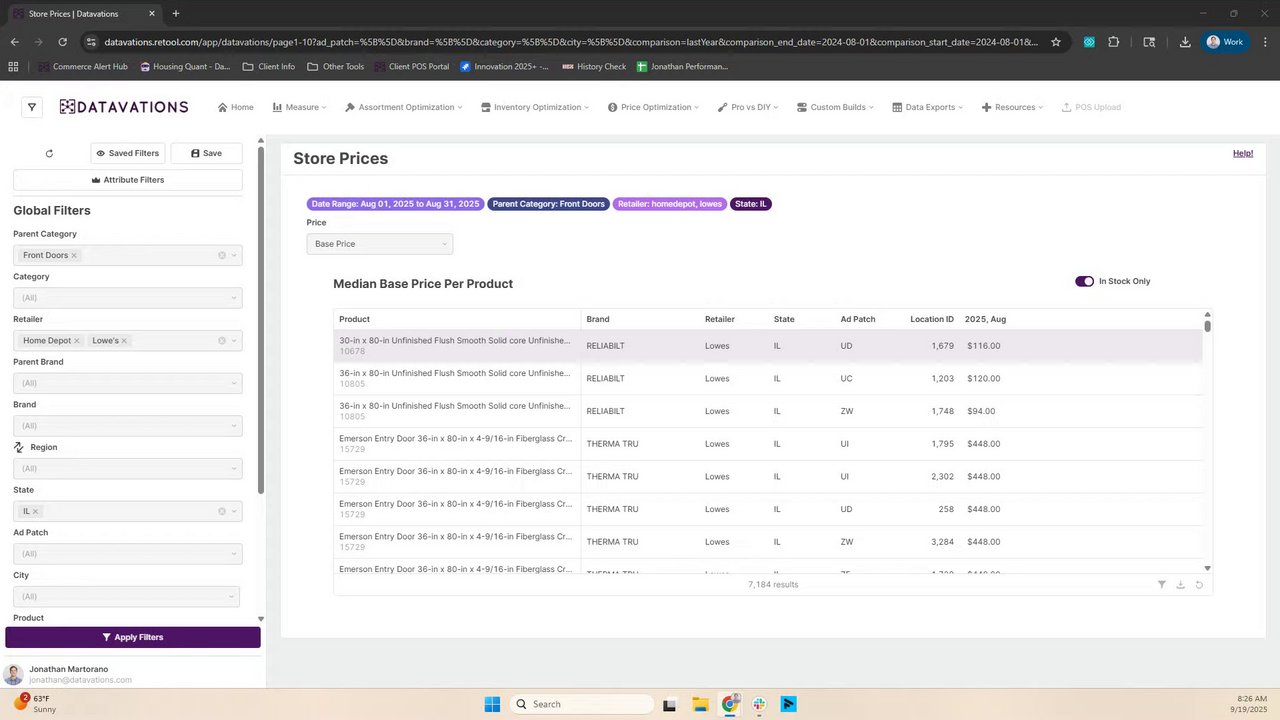Open the Commerce Alert Hub bookmark
The image size is (1280, 720).
tap(83, 67)
